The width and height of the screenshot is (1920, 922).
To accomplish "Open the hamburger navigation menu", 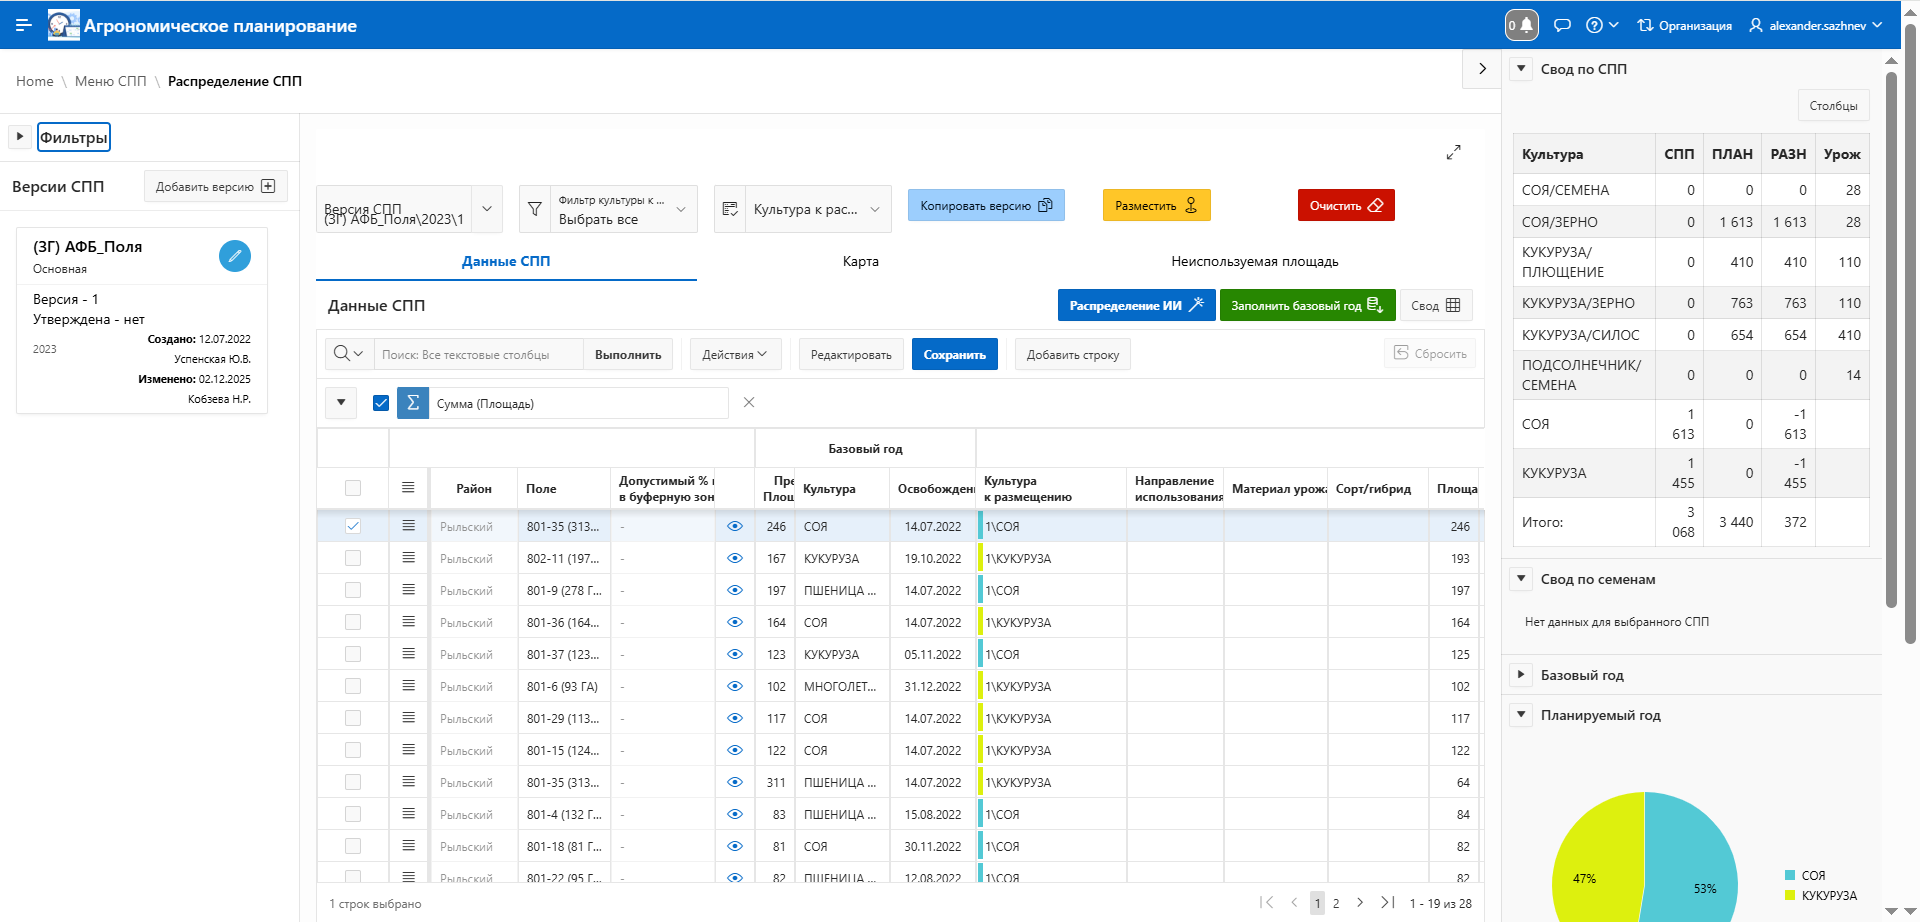I will (x=23, y=25).
